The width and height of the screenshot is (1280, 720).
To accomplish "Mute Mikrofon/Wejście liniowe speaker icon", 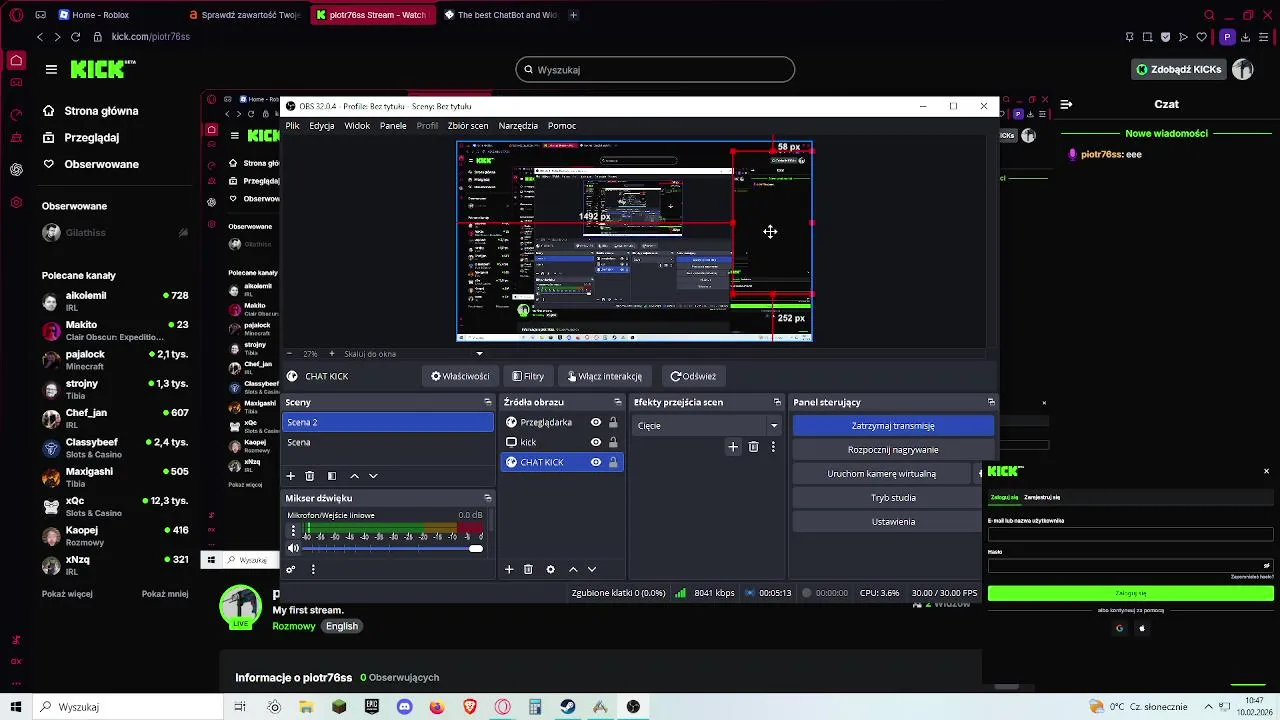I will click(x=293, y=548).
